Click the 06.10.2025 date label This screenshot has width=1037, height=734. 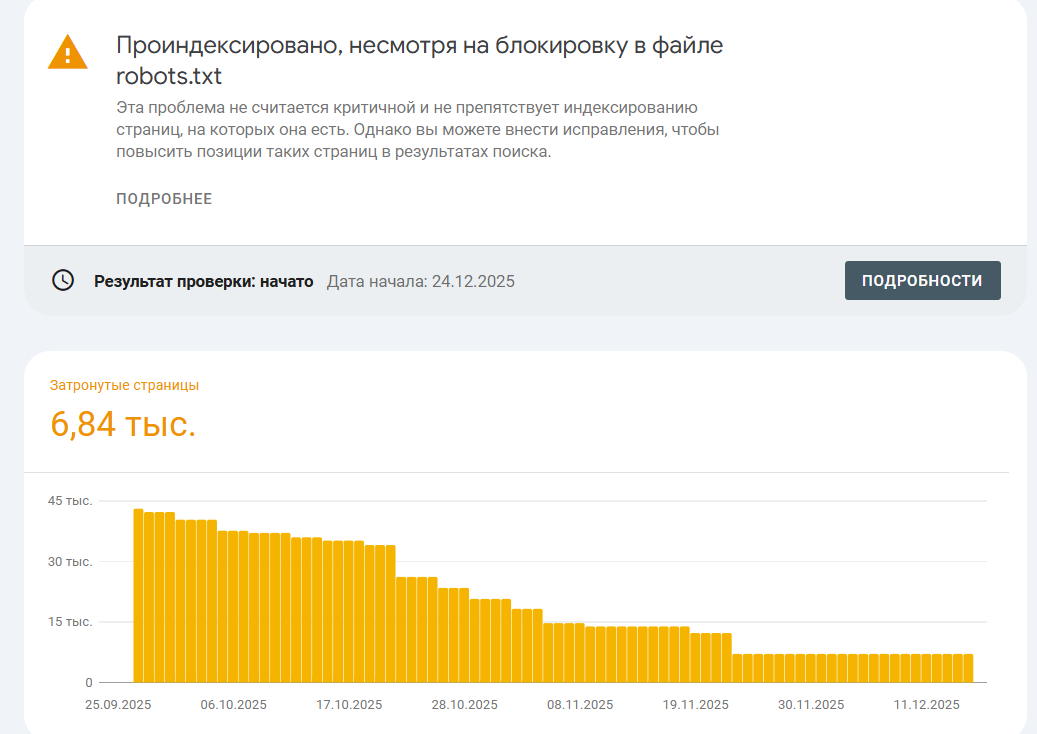[x=233, y=704]
